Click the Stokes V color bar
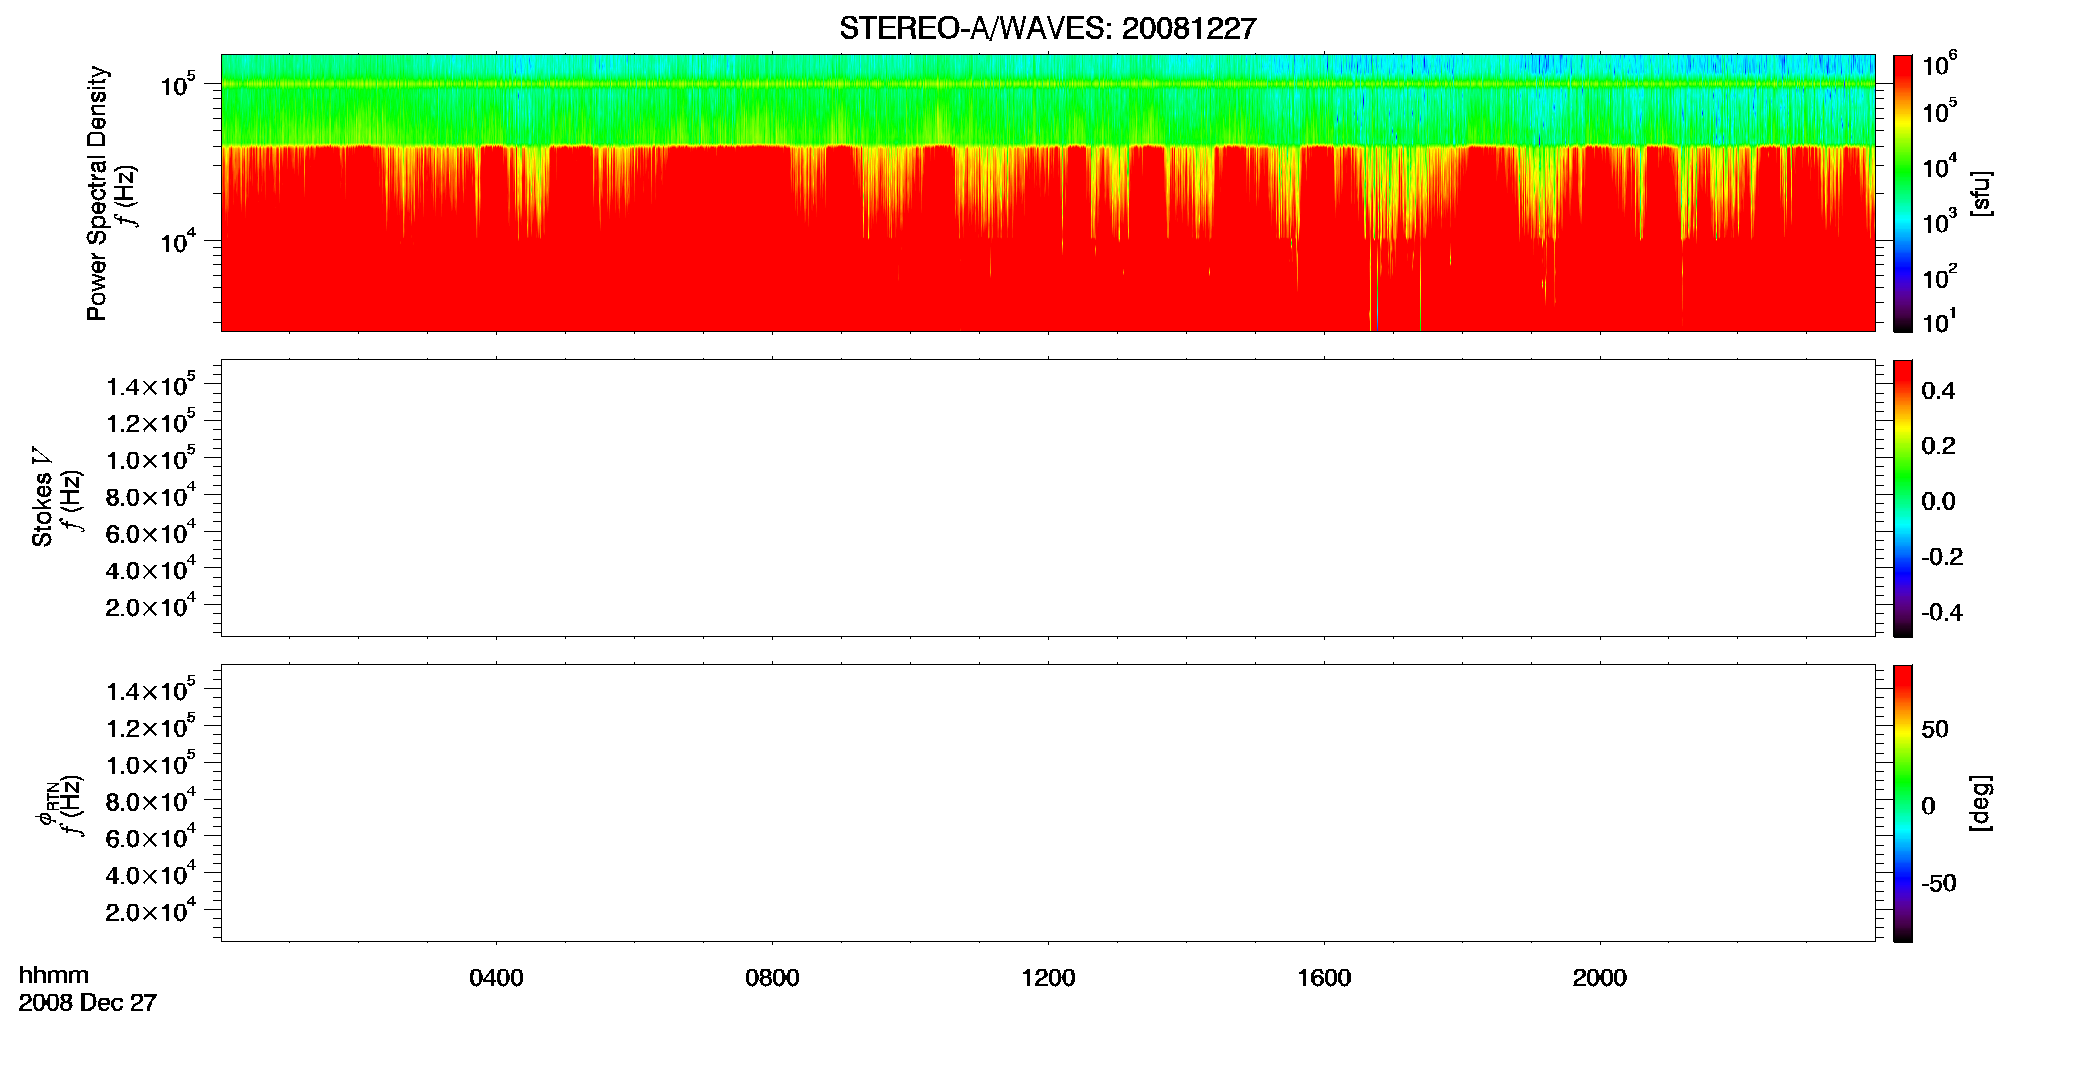Screen dimensions: 2096x1080 (x=1903, y=498)
